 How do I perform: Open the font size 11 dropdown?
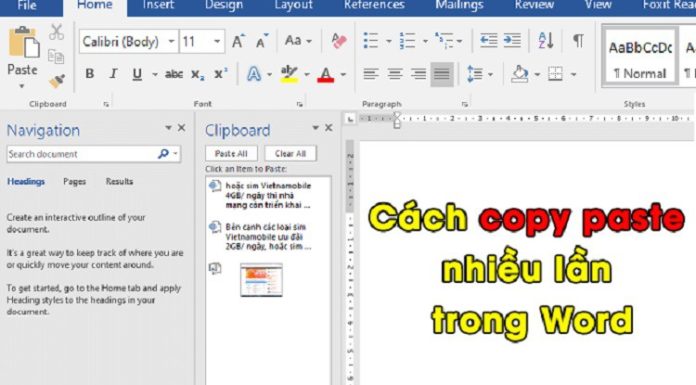(217, 42)
